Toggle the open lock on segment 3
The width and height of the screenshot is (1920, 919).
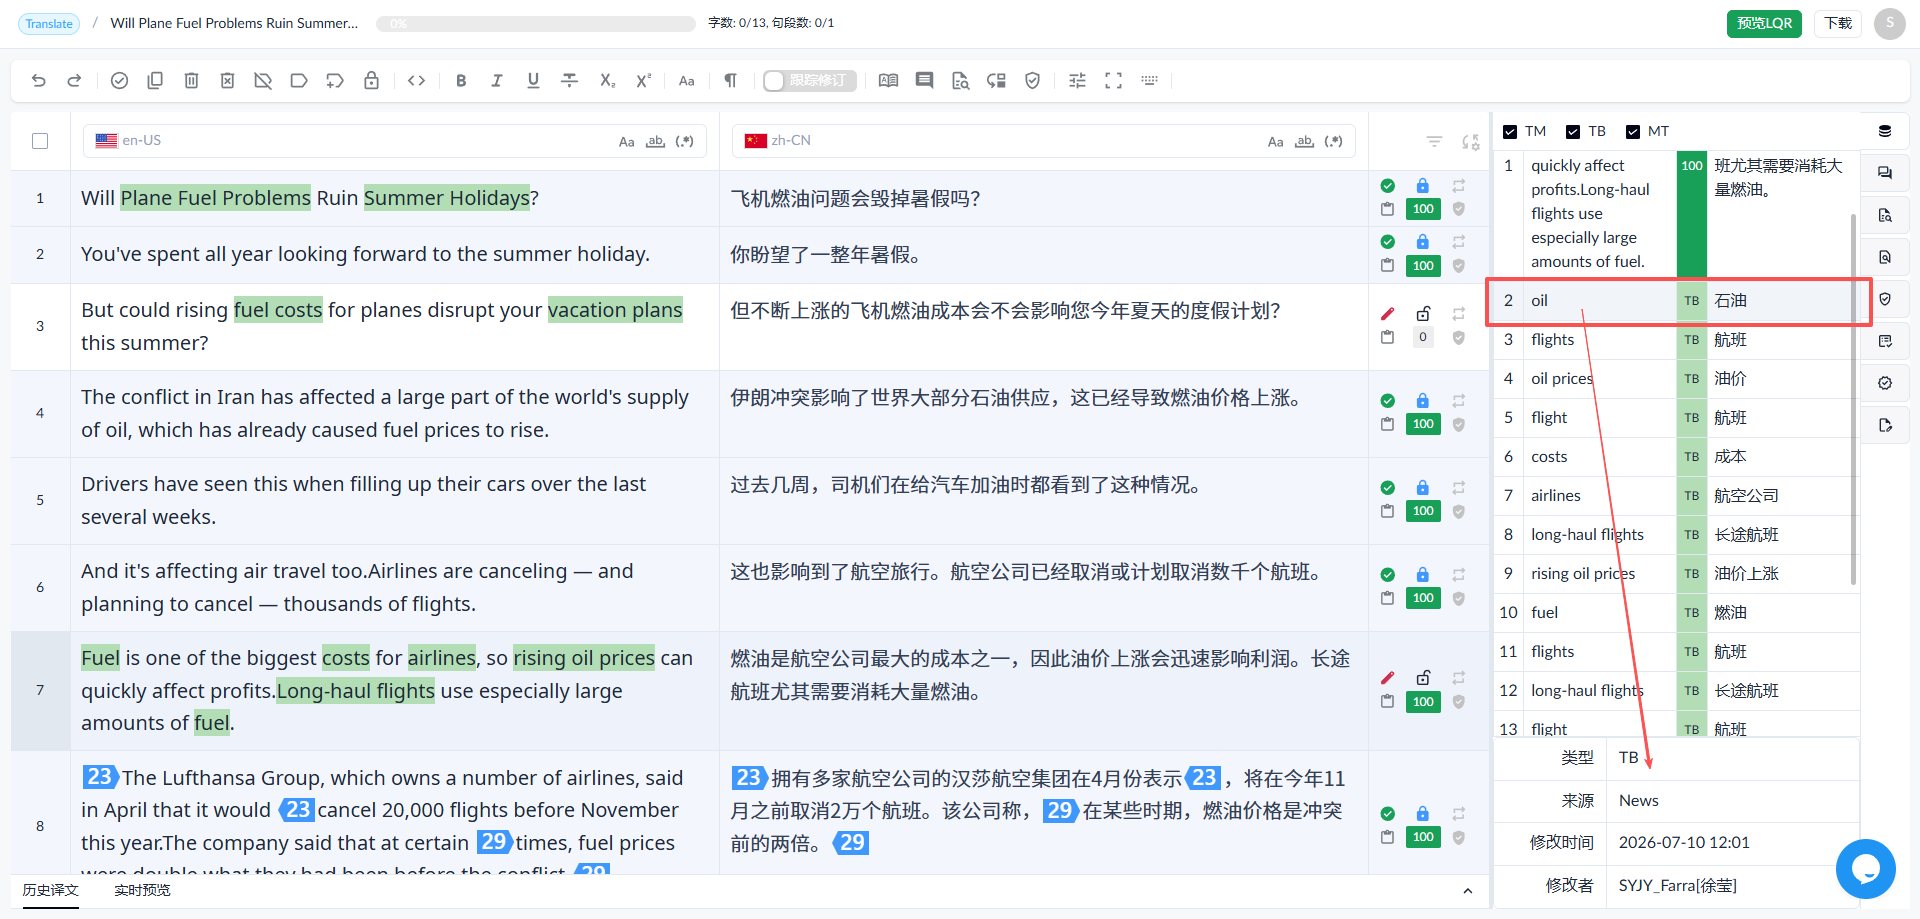click(1422, 314)
